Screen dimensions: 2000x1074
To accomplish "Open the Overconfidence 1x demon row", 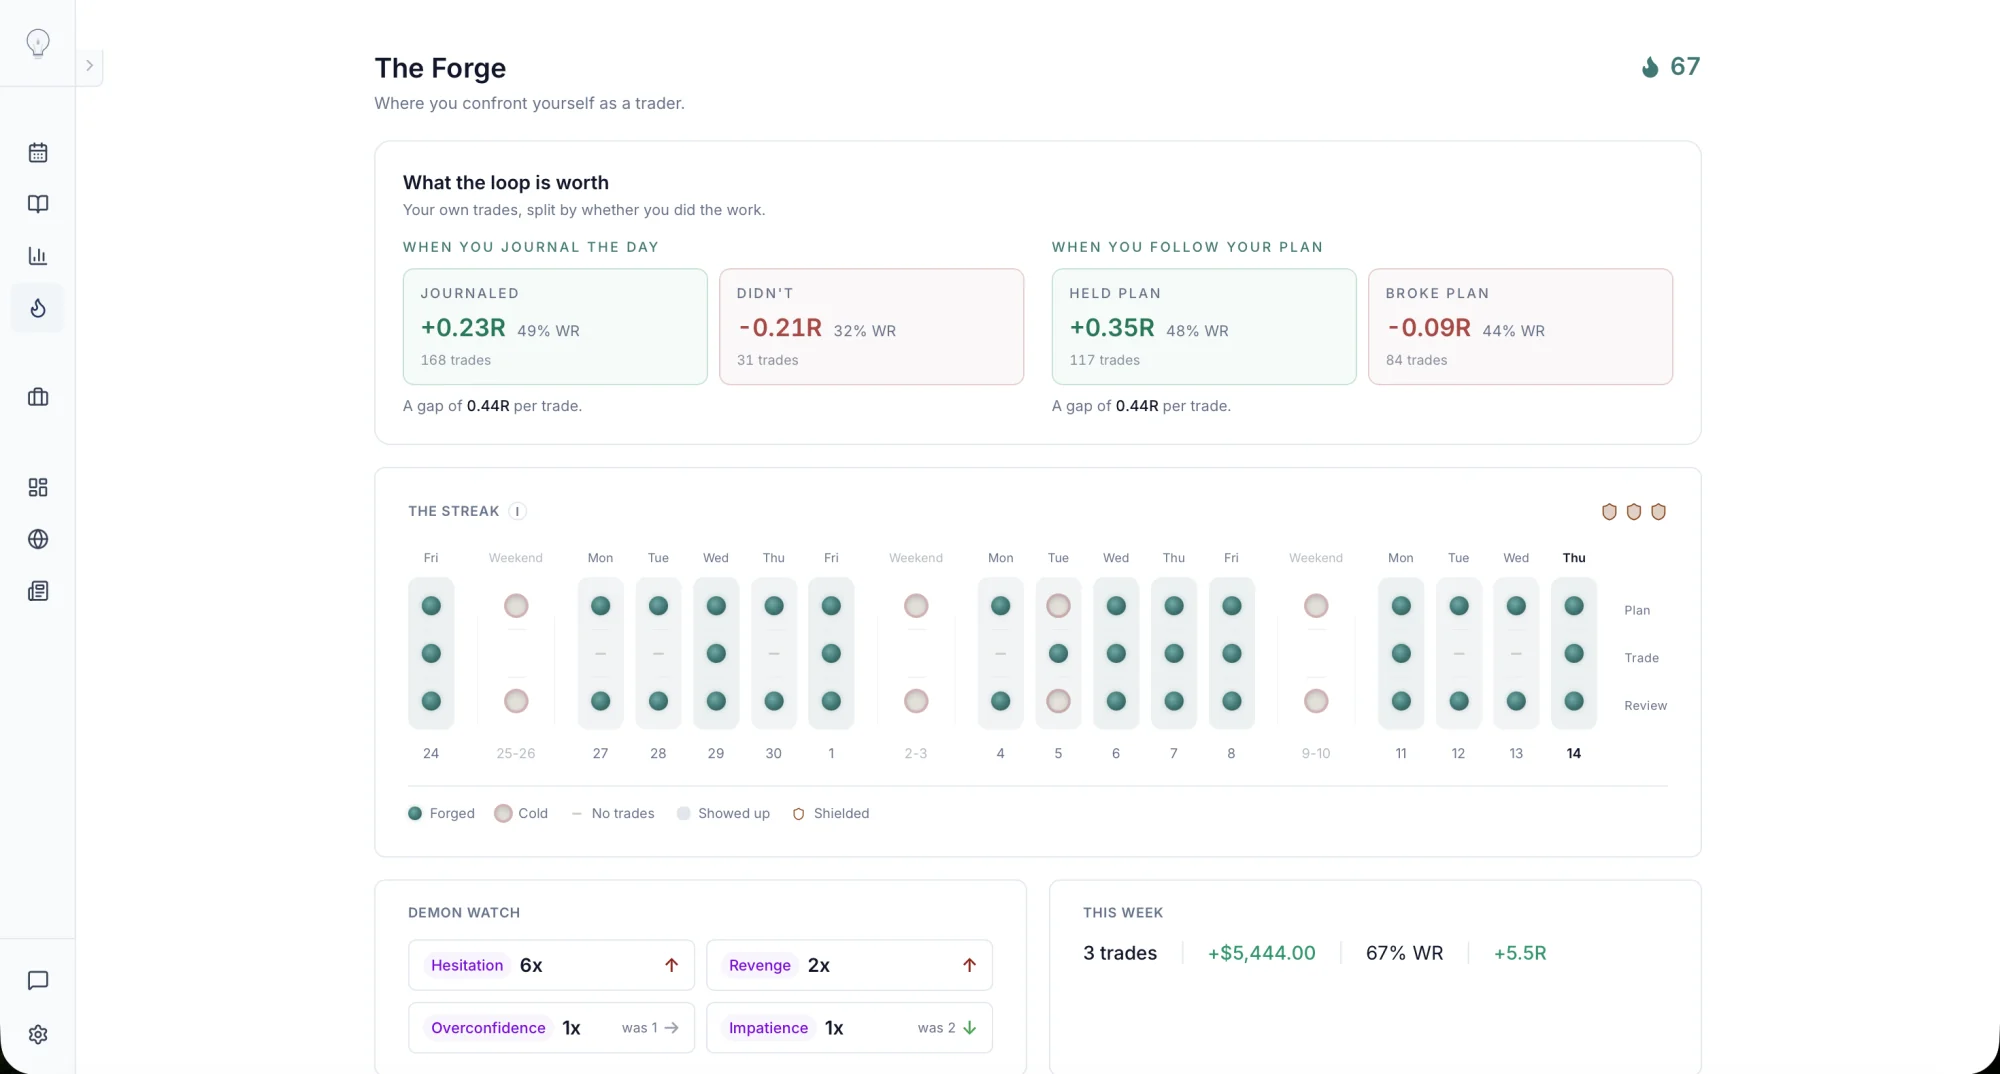I will pos(551,1028).
